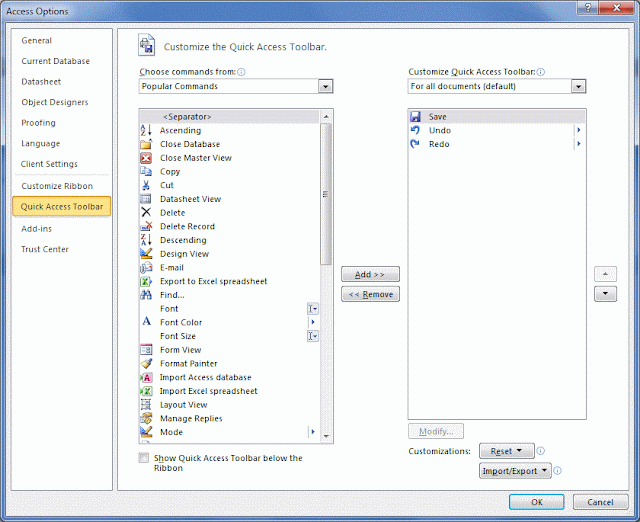This screenshot has width=640, height=522.
Task: Click the commands list scrollbar thumb
Action: (326, 194)
